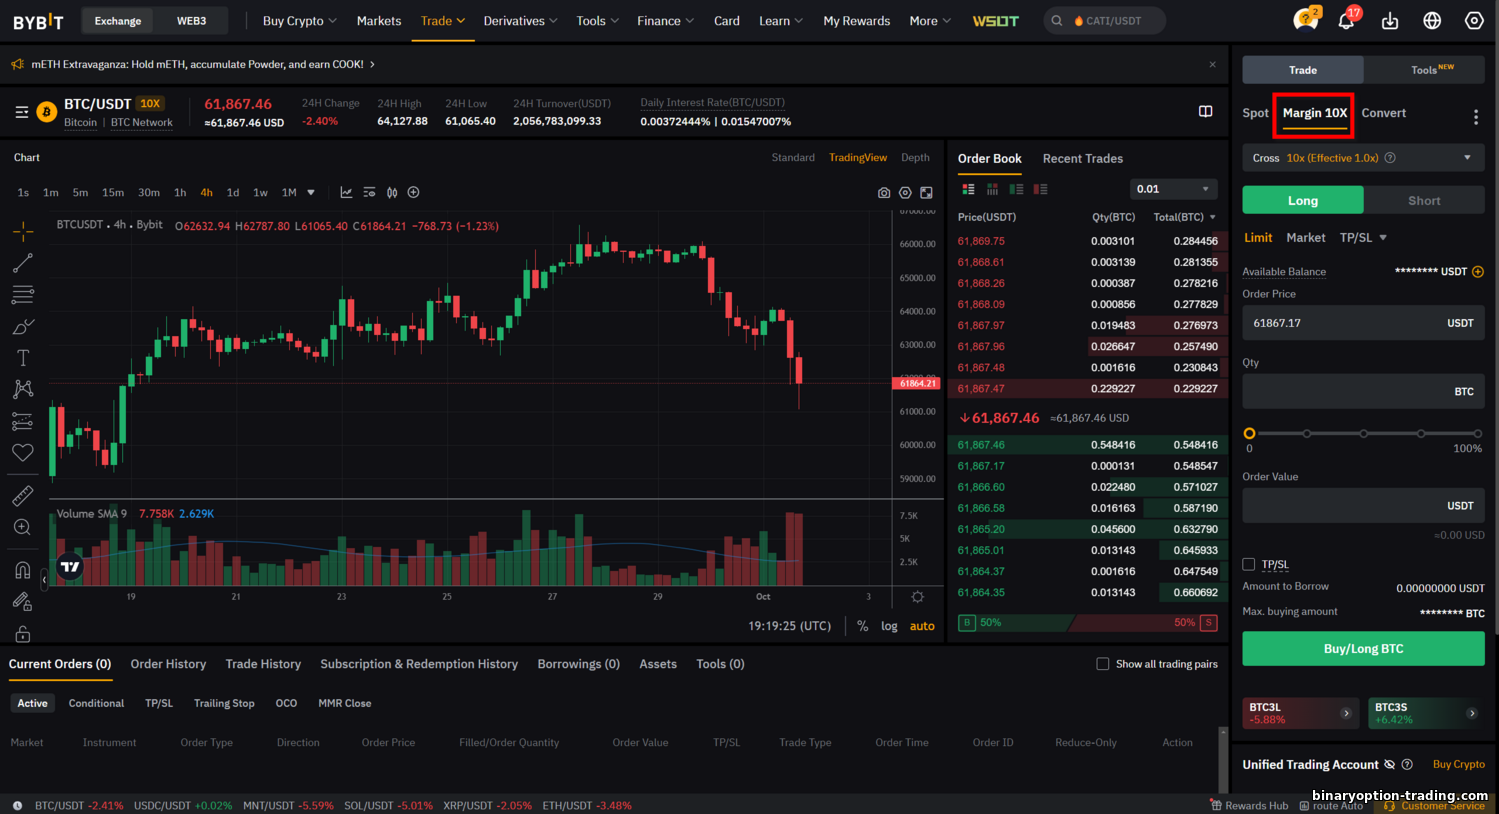Switch to the Spot trading tab
This screenshot has width=1499, height=814.
[x=1255, y=113]
